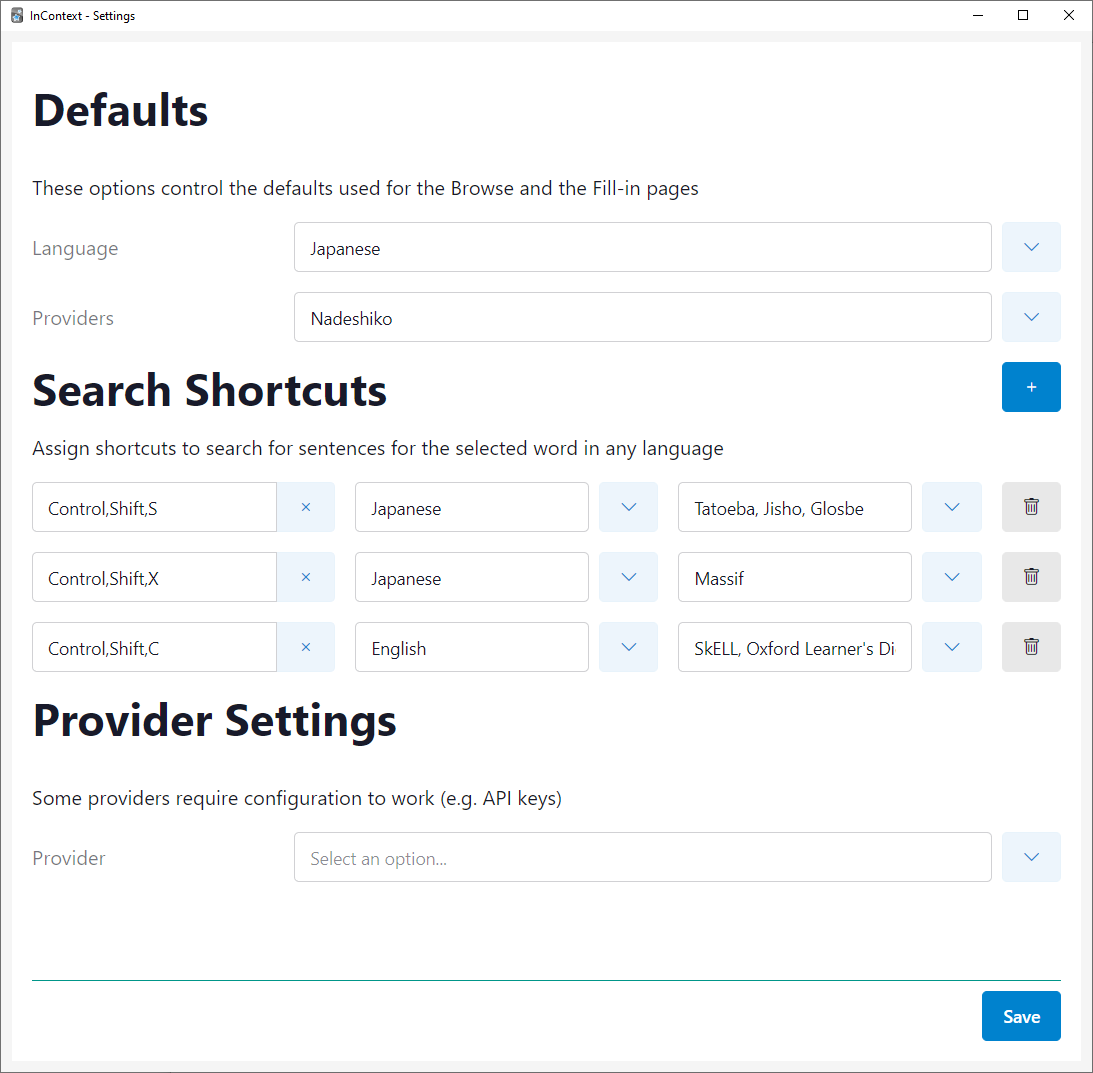Expand the Provider dropdown under Provider Settings
The height and width of the screenshot is (1073, 1093).
pos(1031,857)
